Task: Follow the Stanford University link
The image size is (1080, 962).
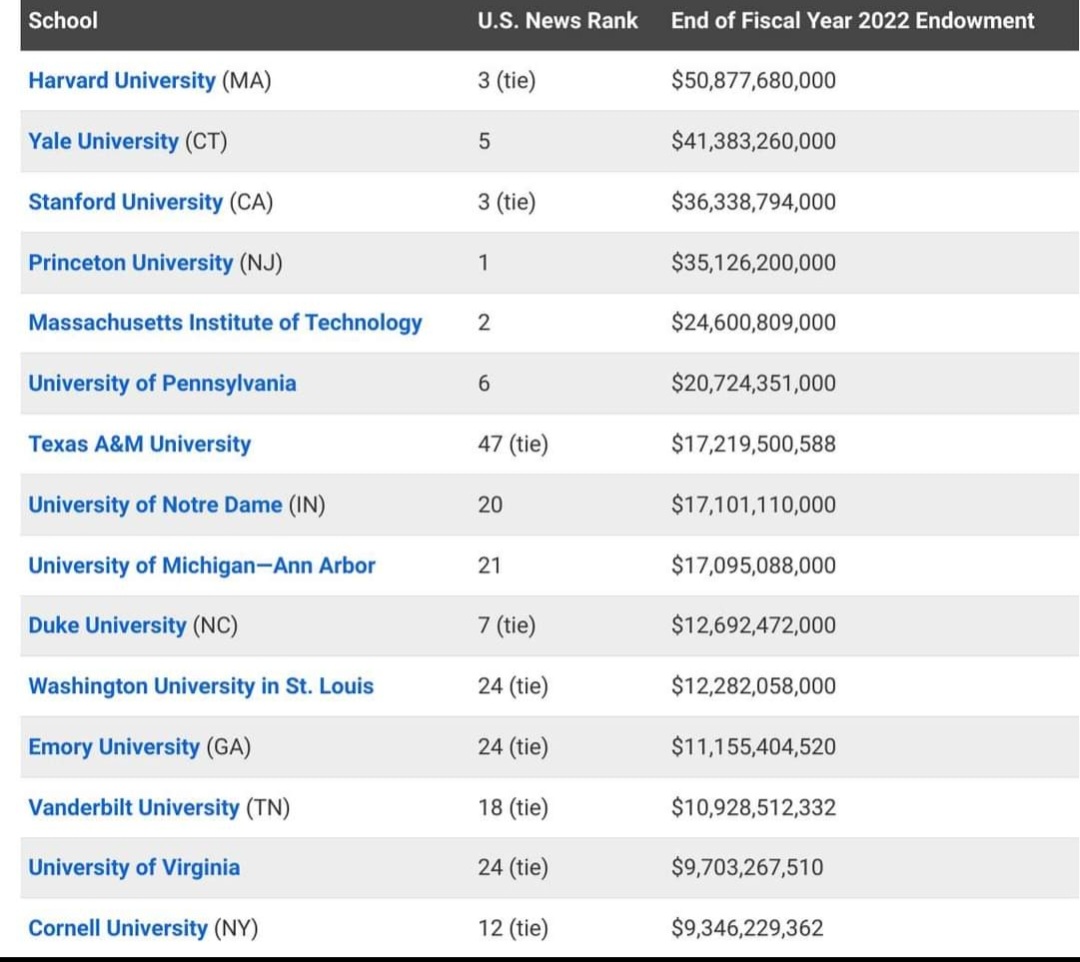Action: click(125, 202)
